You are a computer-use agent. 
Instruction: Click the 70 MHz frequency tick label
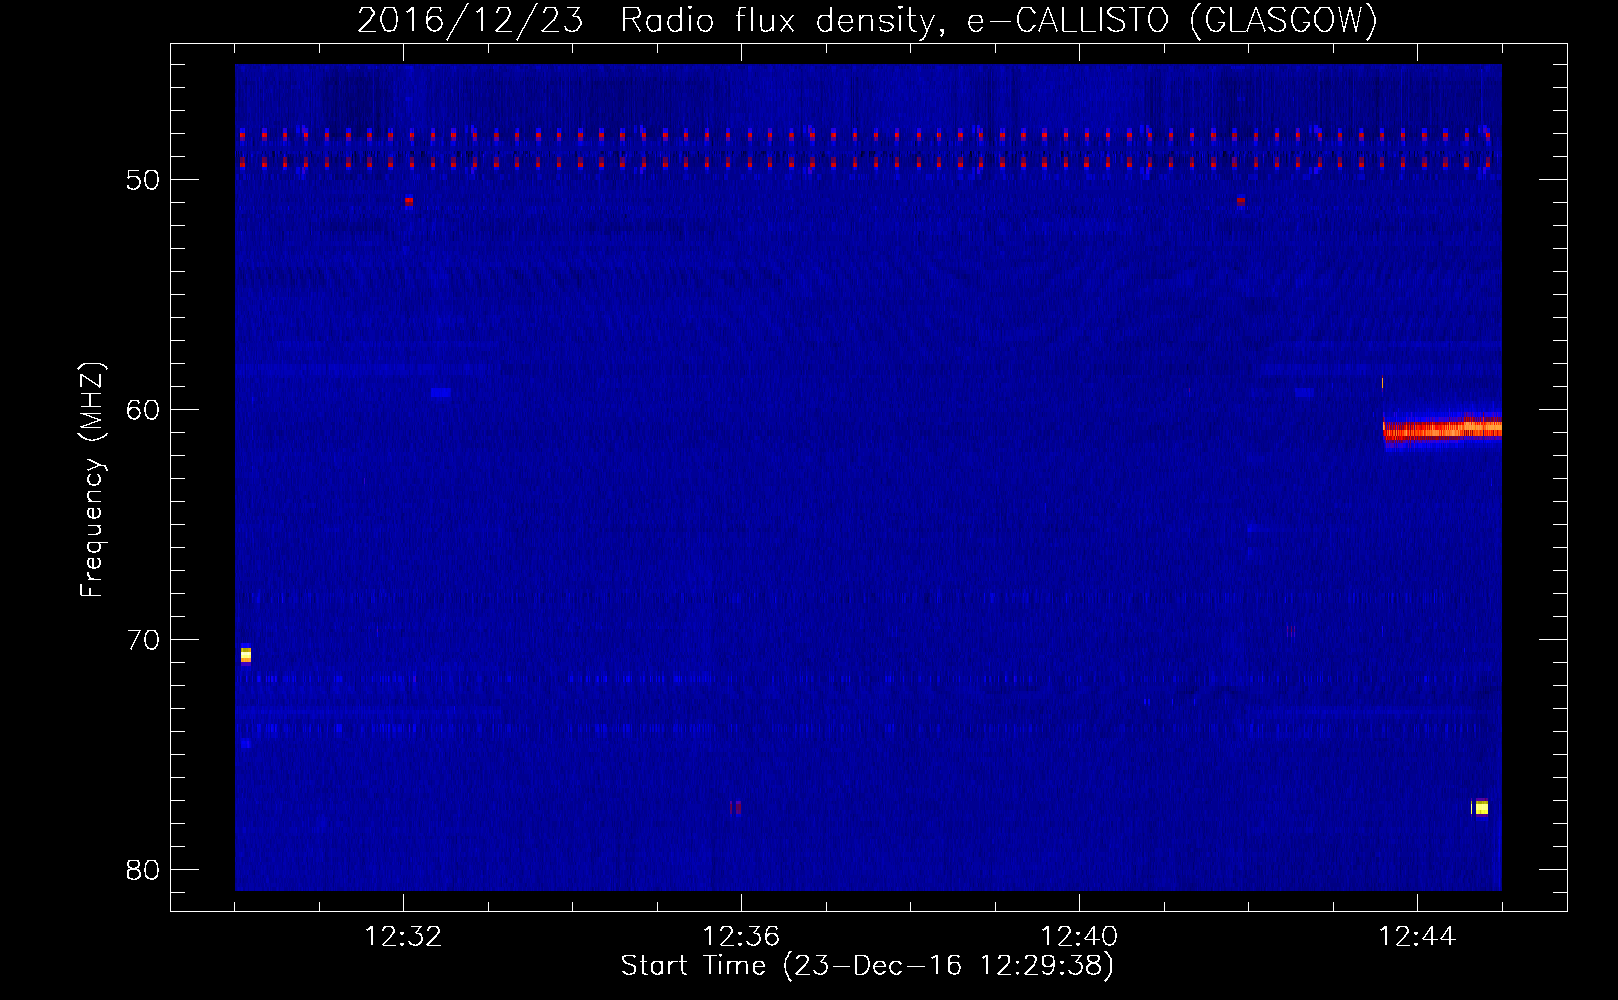tap(143, 640)
